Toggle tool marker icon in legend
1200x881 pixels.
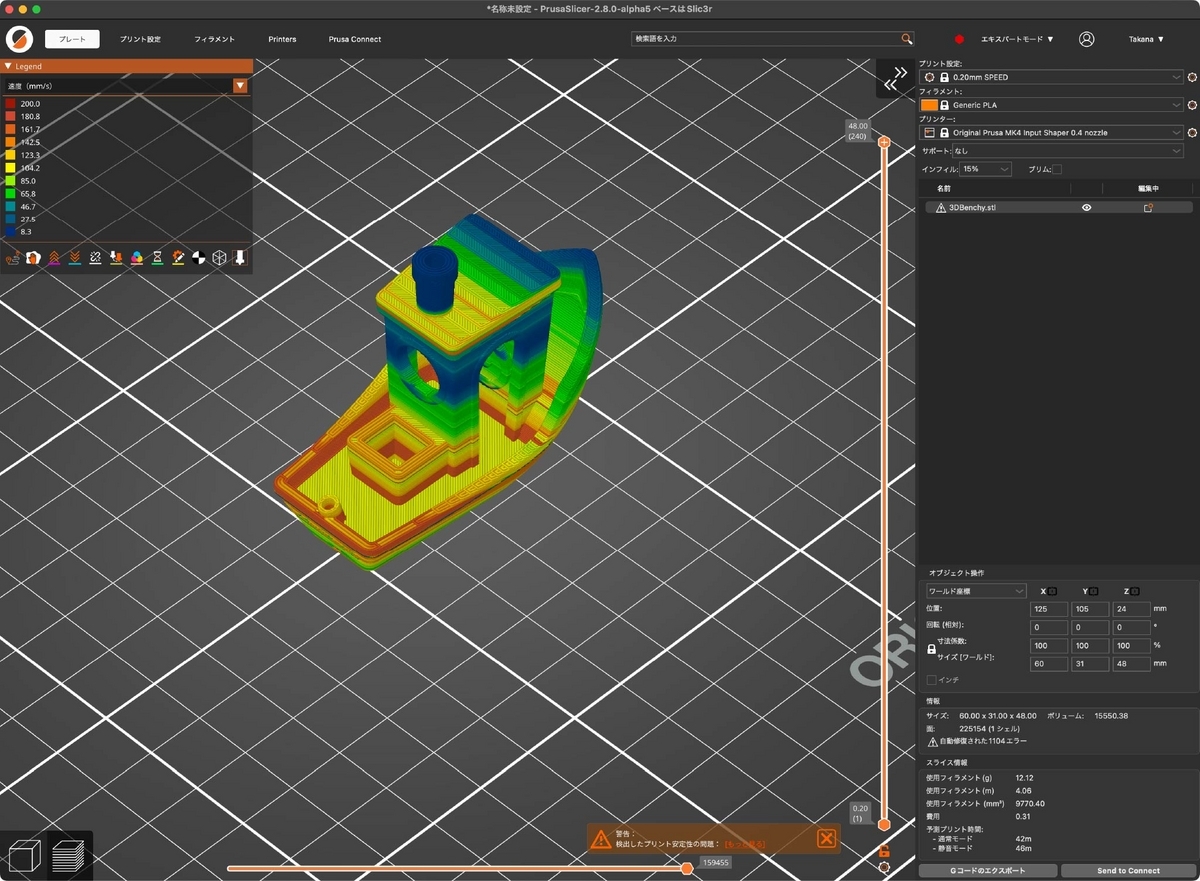click(240, 258)
